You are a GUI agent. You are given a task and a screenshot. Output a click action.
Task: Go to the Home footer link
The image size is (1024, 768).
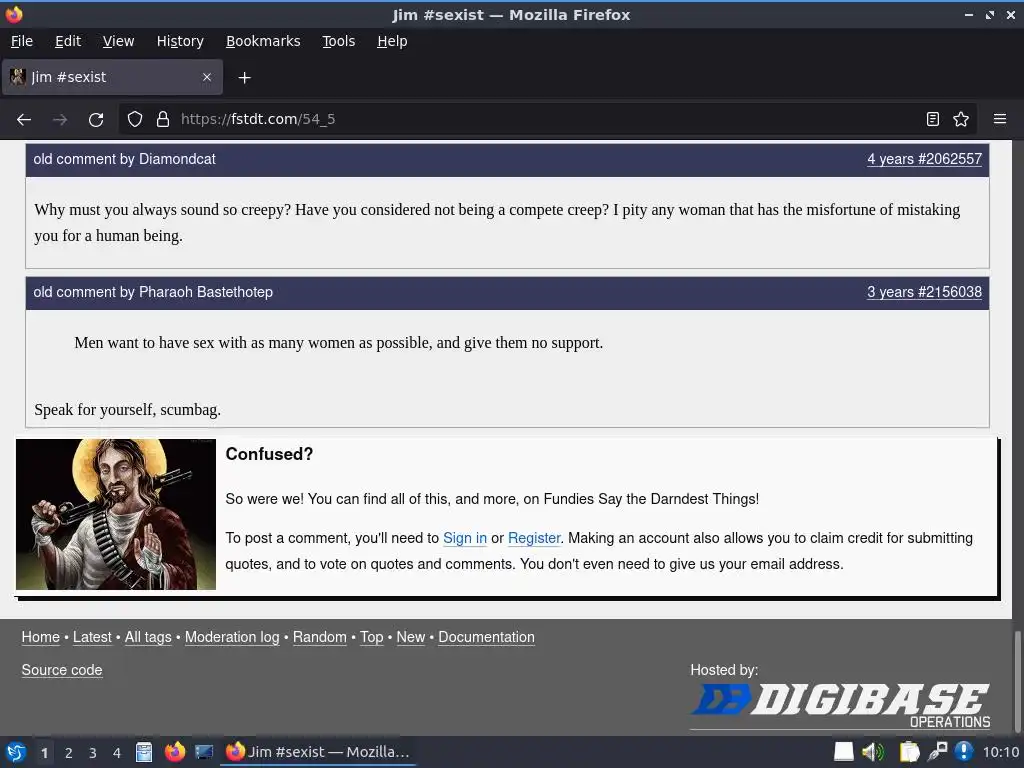click(40, 637)
